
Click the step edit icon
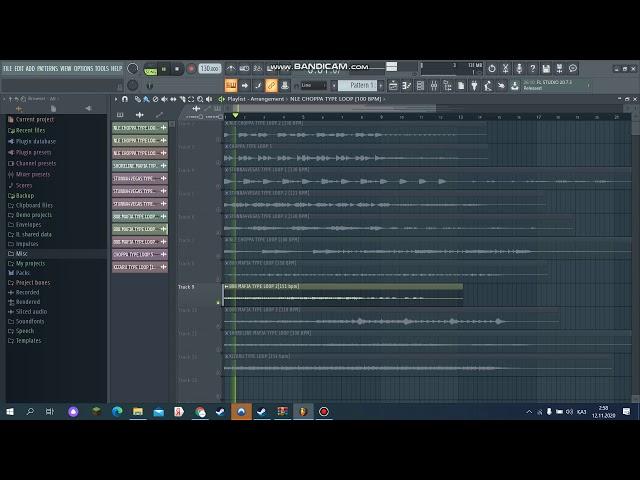(258, 85)
